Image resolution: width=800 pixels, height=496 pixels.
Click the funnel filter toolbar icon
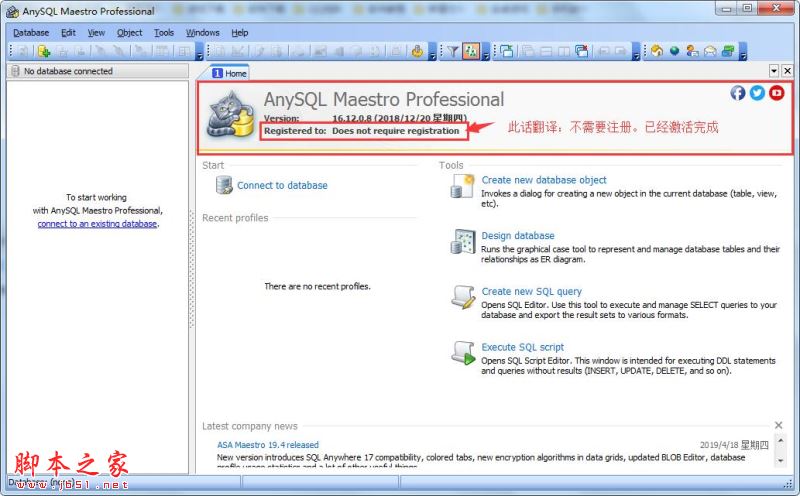pos(453,51)
